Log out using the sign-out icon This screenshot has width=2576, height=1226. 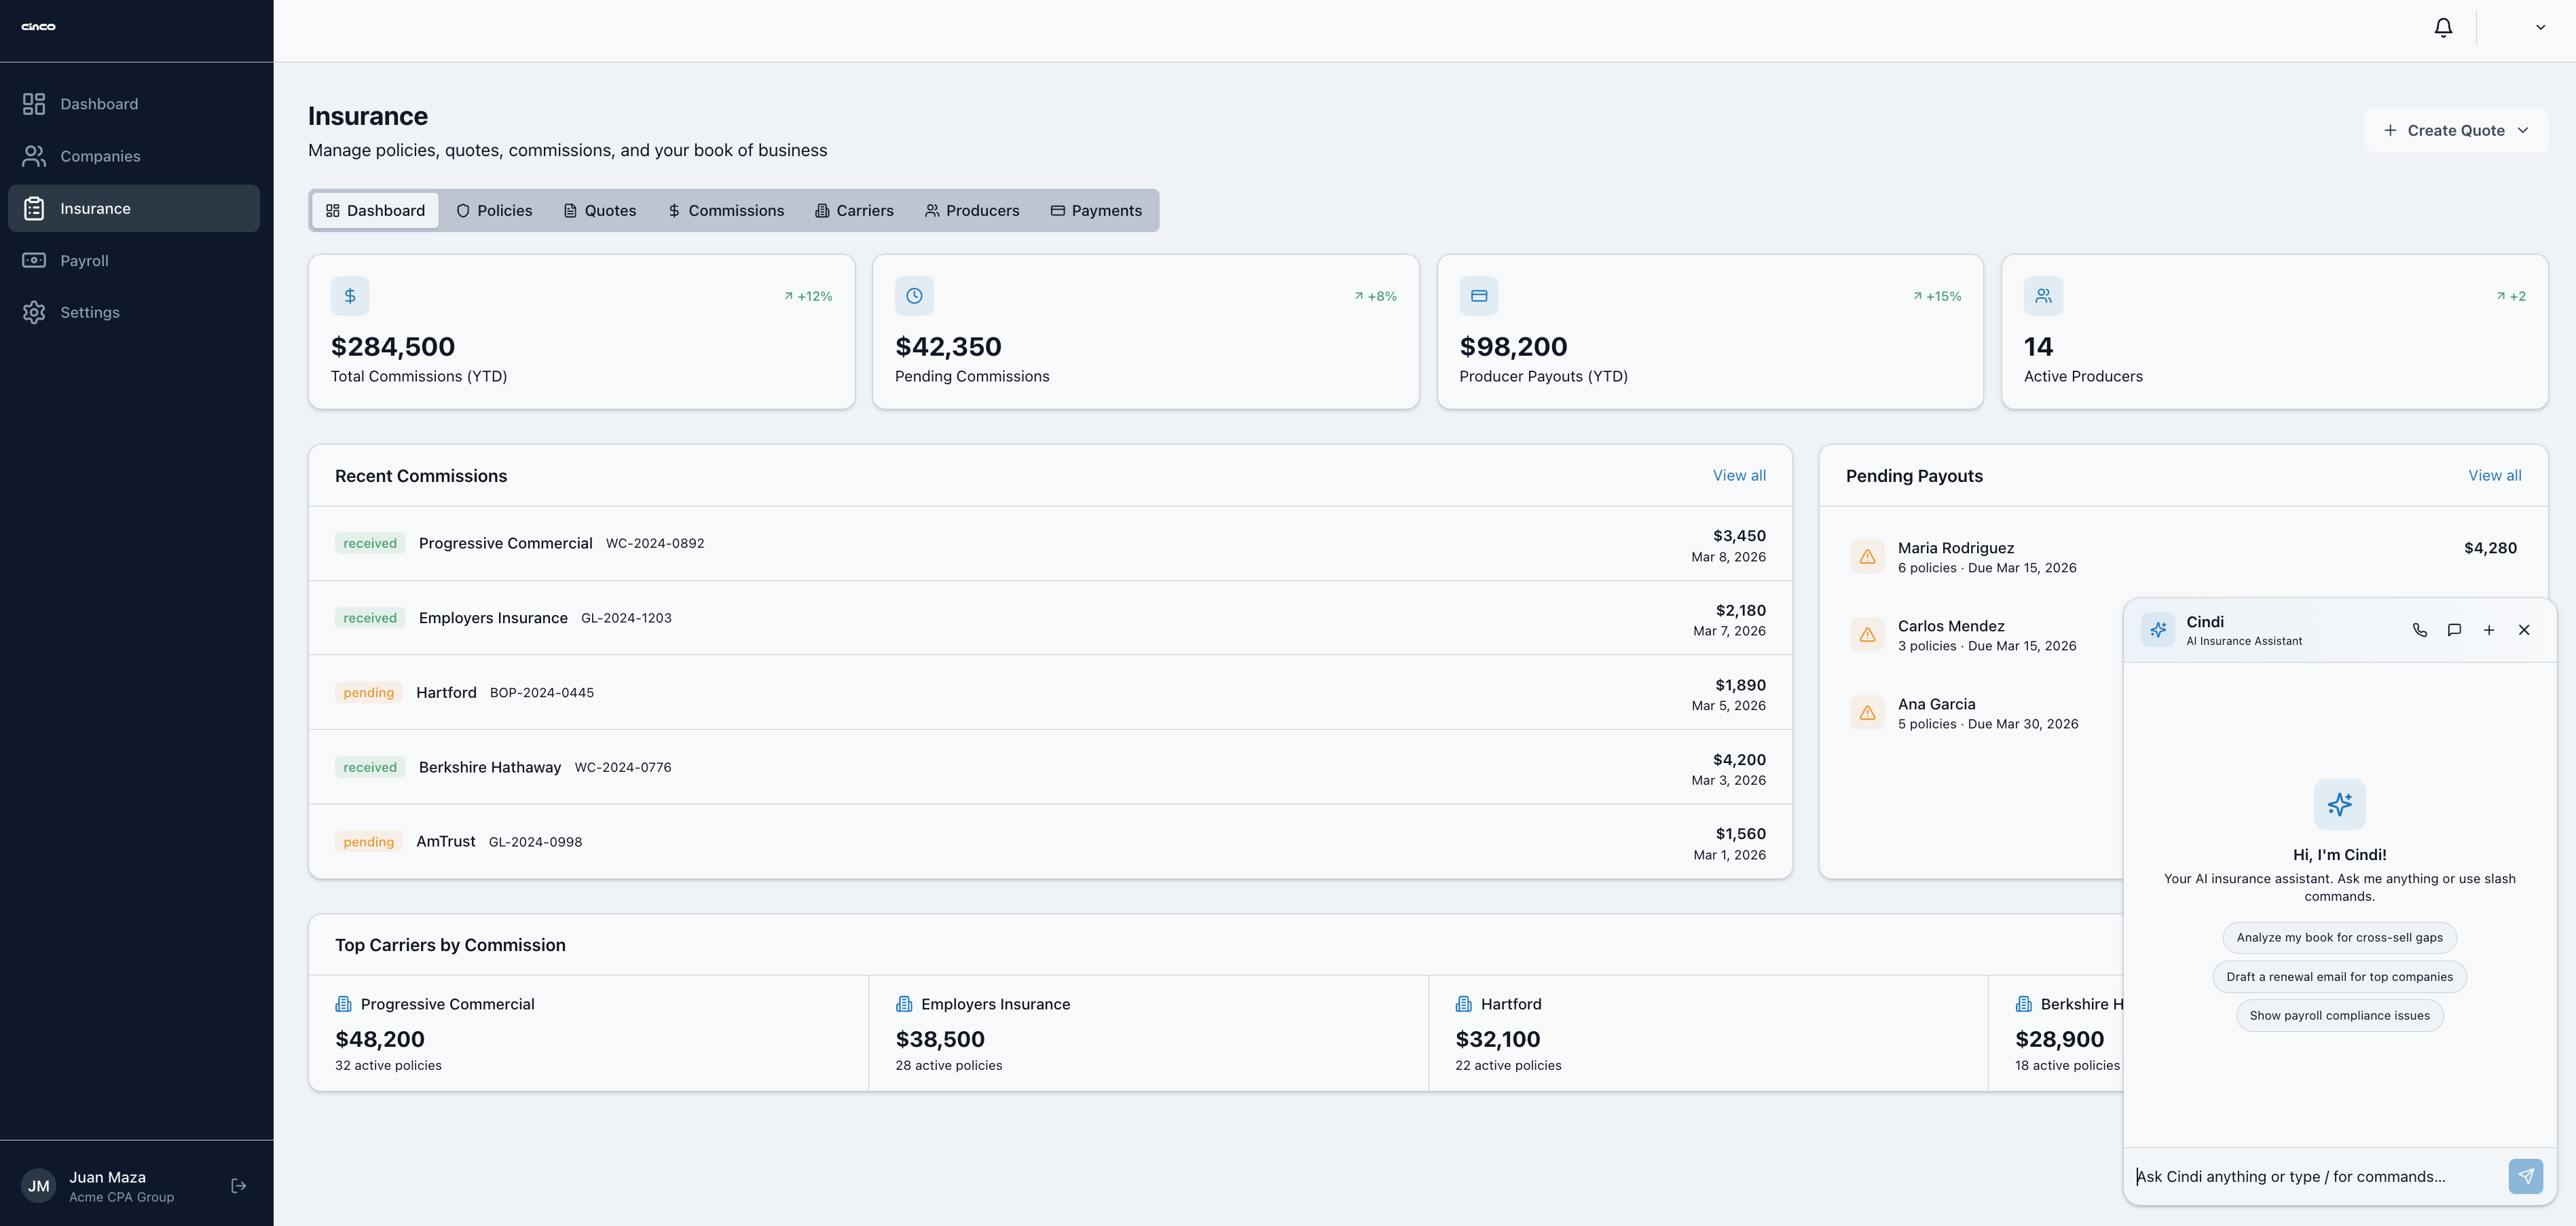pos(238,1186)
